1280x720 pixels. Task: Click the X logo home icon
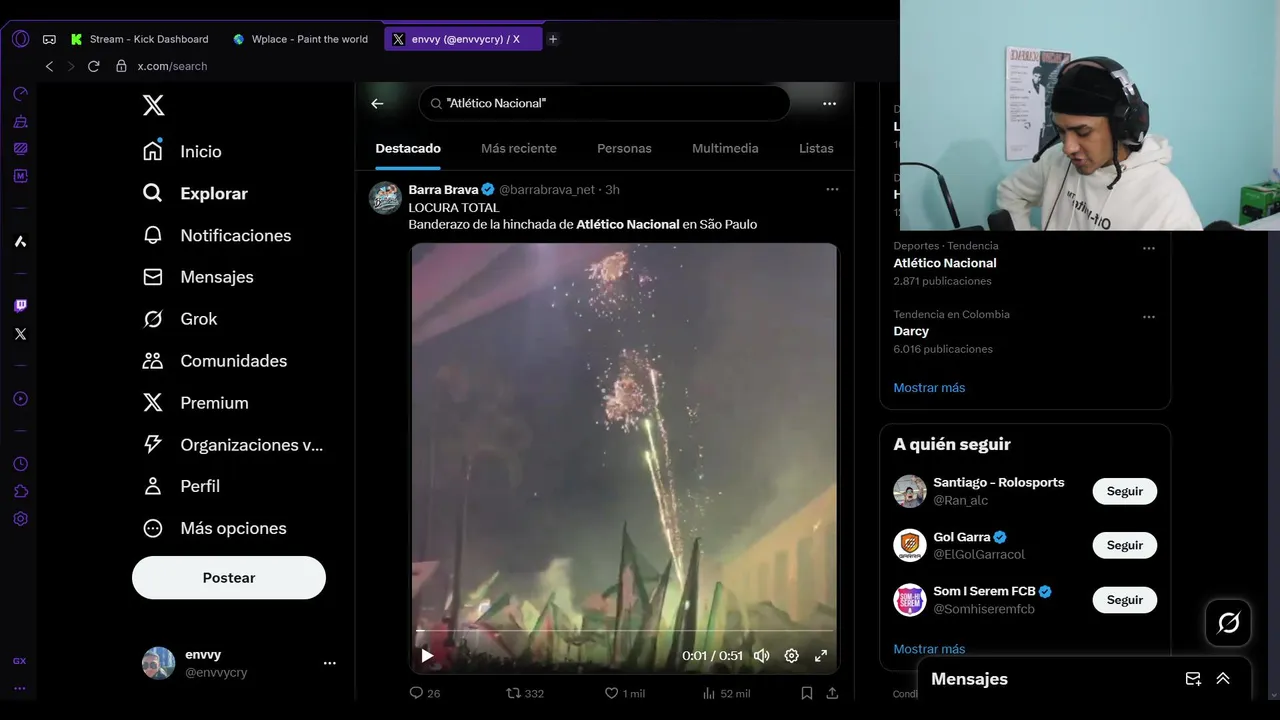153,105
